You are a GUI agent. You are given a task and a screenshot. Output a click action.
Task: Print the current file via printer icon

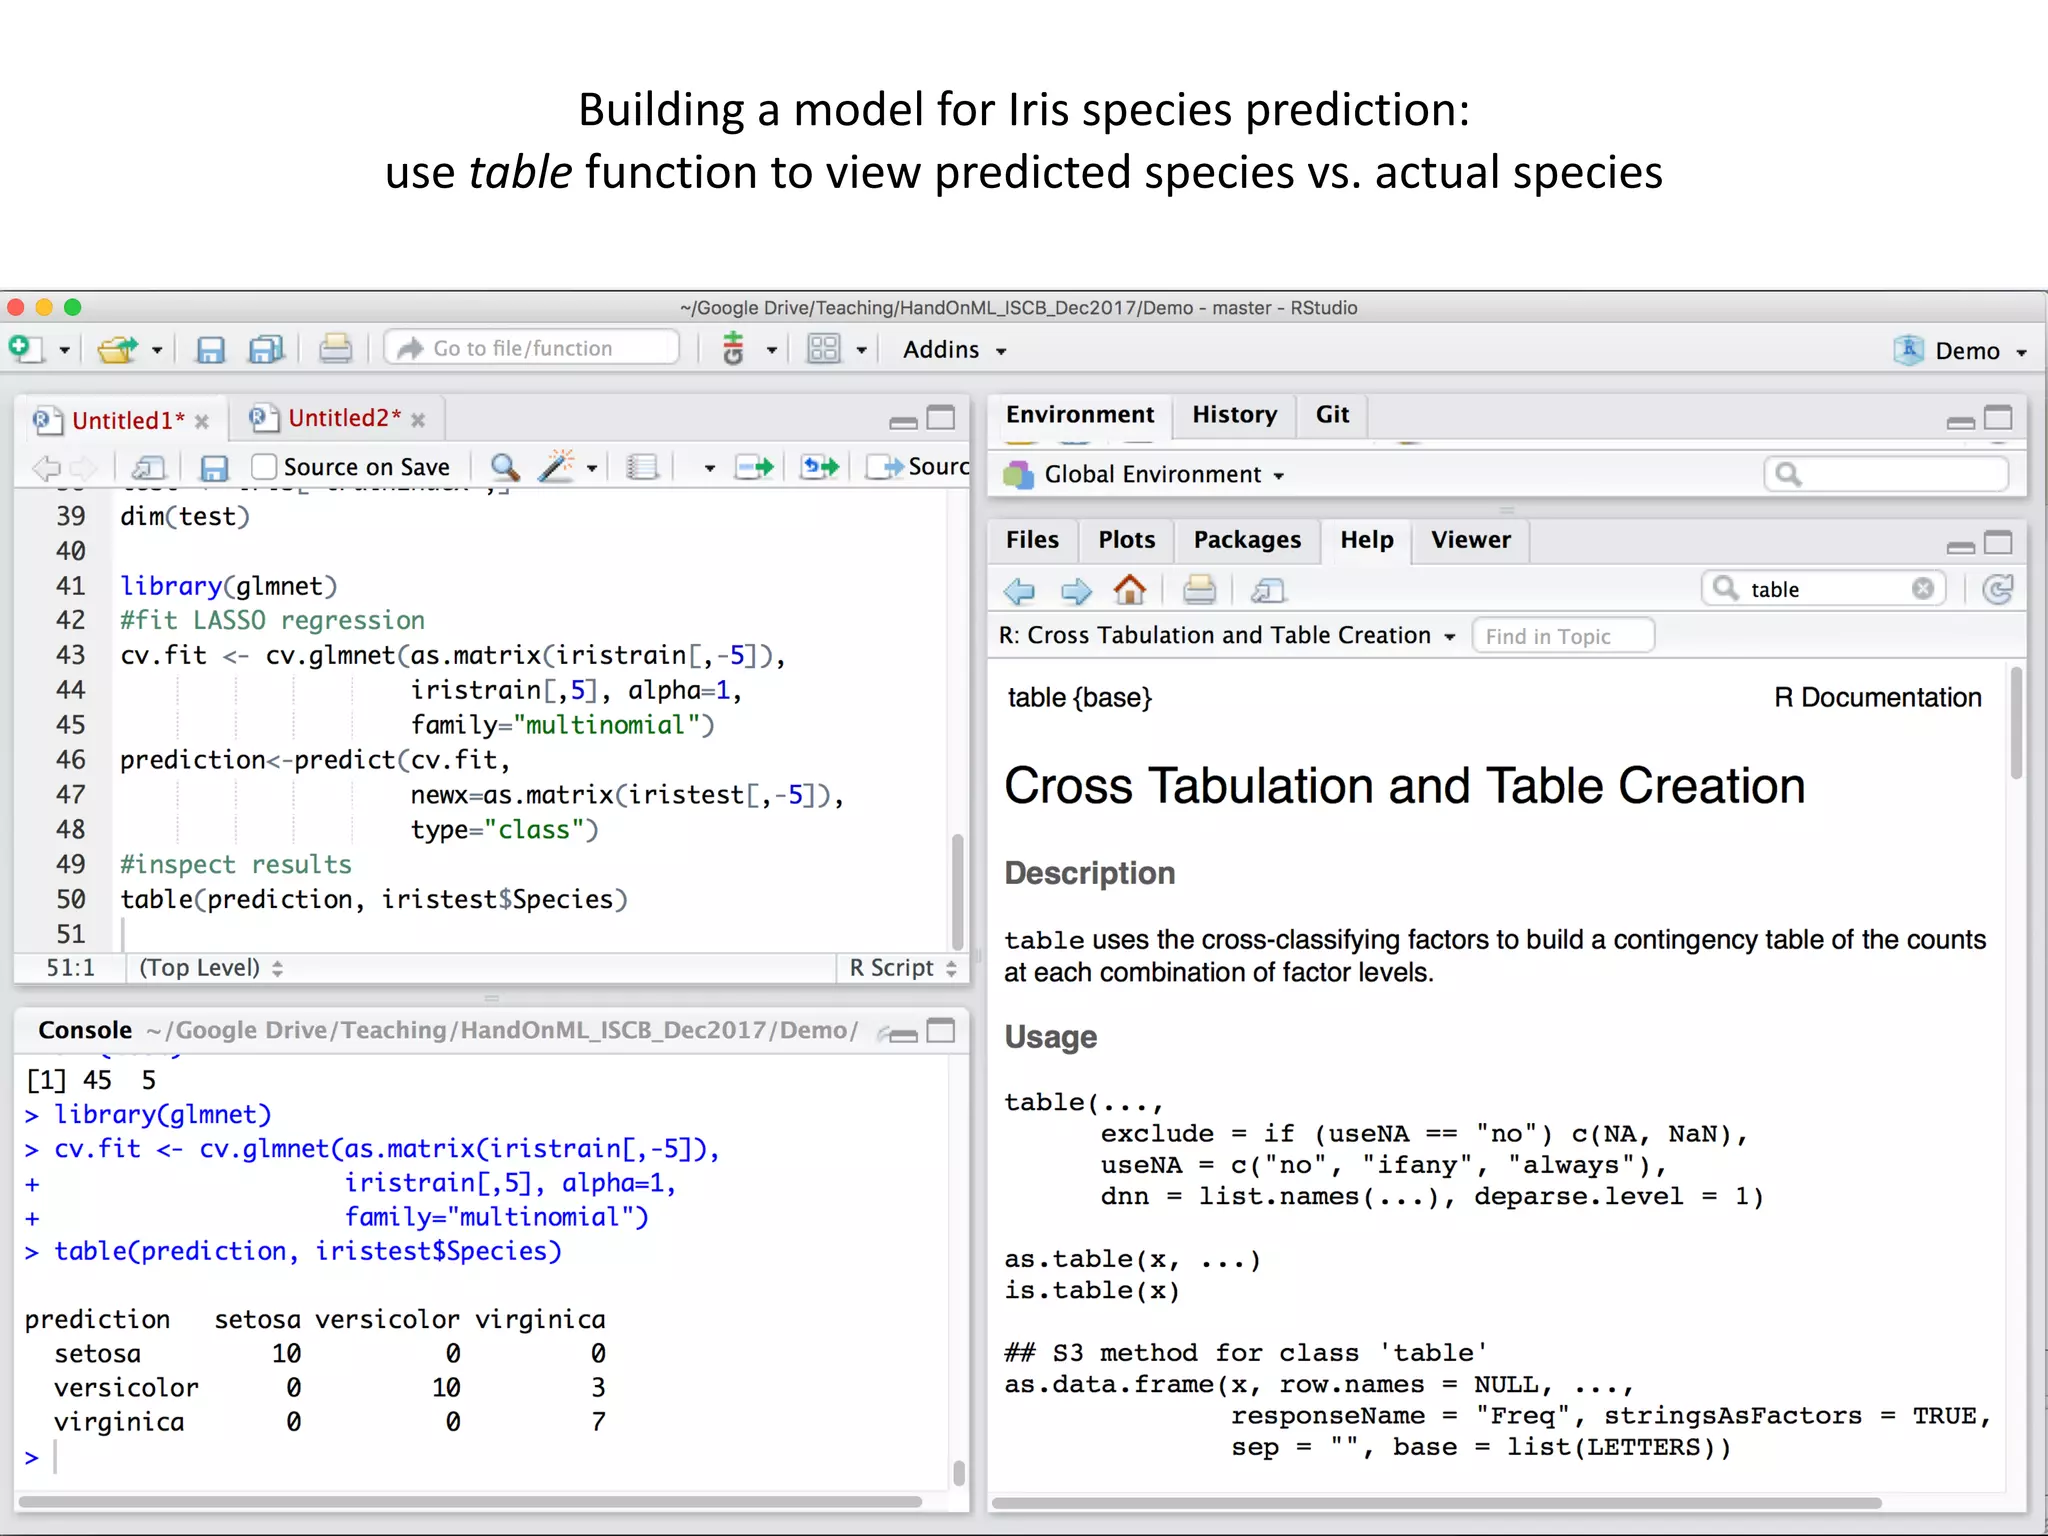335,349
